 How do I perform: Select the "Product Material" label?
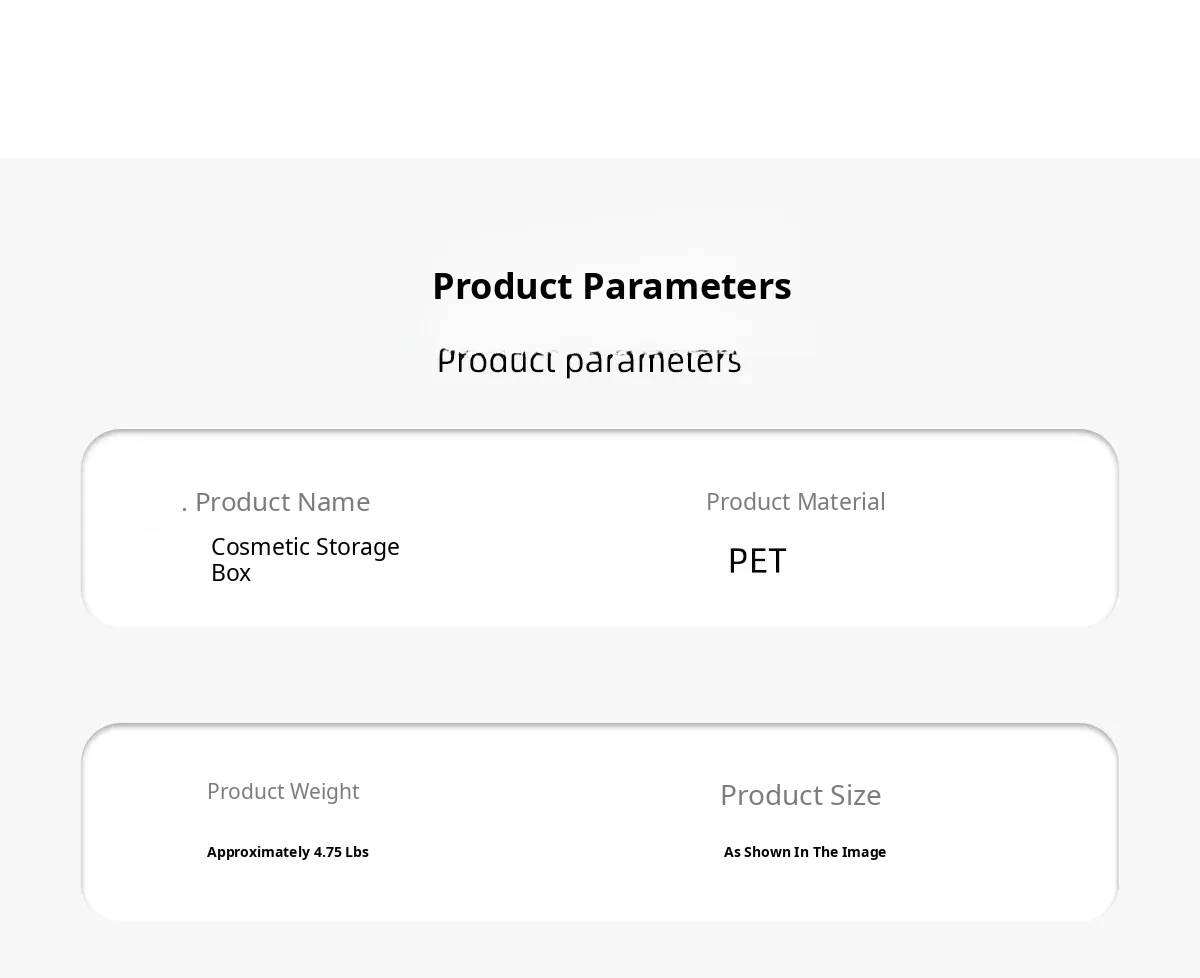pos(795,502)
